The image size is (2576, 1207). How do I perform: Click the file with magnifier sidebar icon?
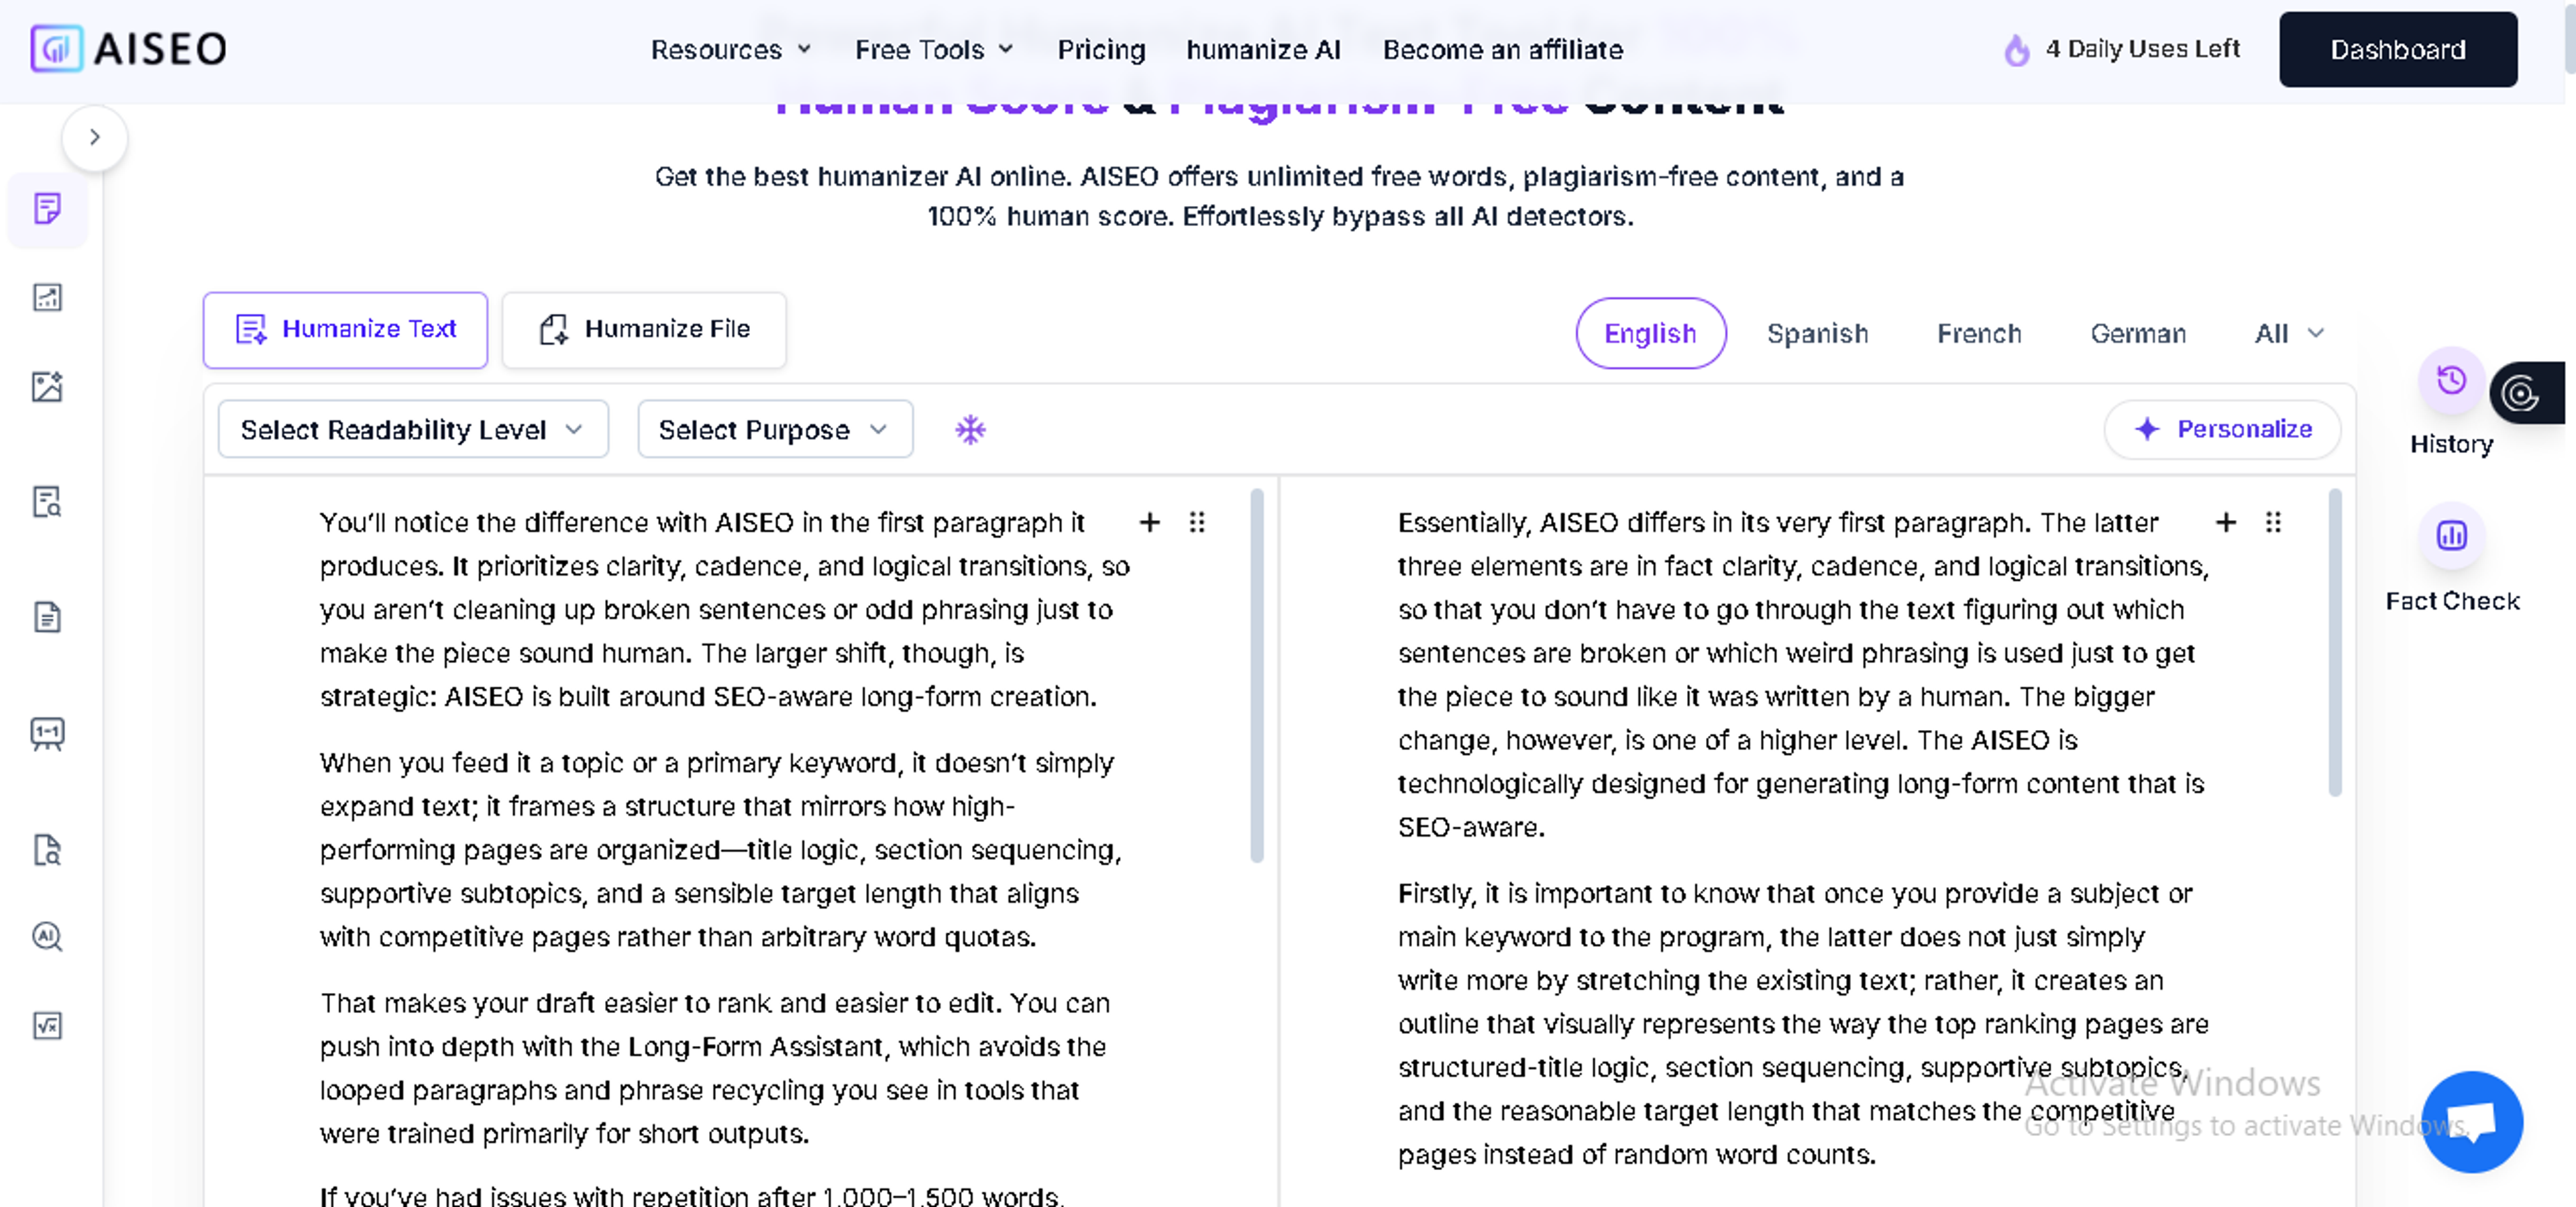point(47,850)
